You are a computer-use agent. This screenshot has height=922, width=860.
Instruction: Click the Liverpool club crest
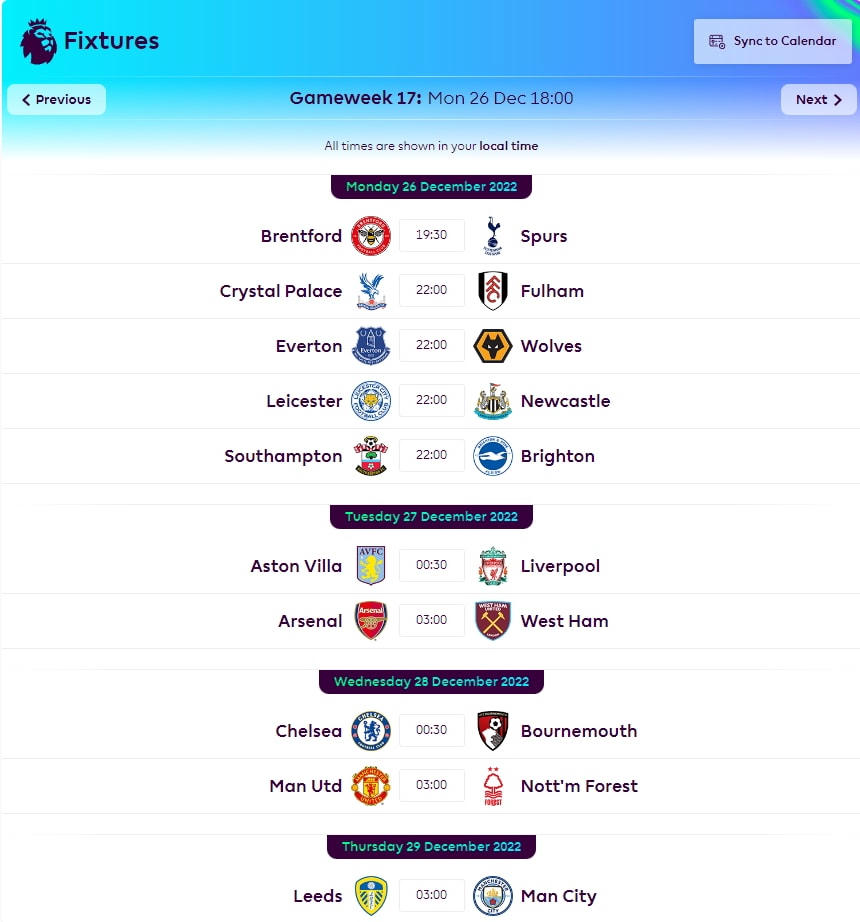tap(492, 566)
